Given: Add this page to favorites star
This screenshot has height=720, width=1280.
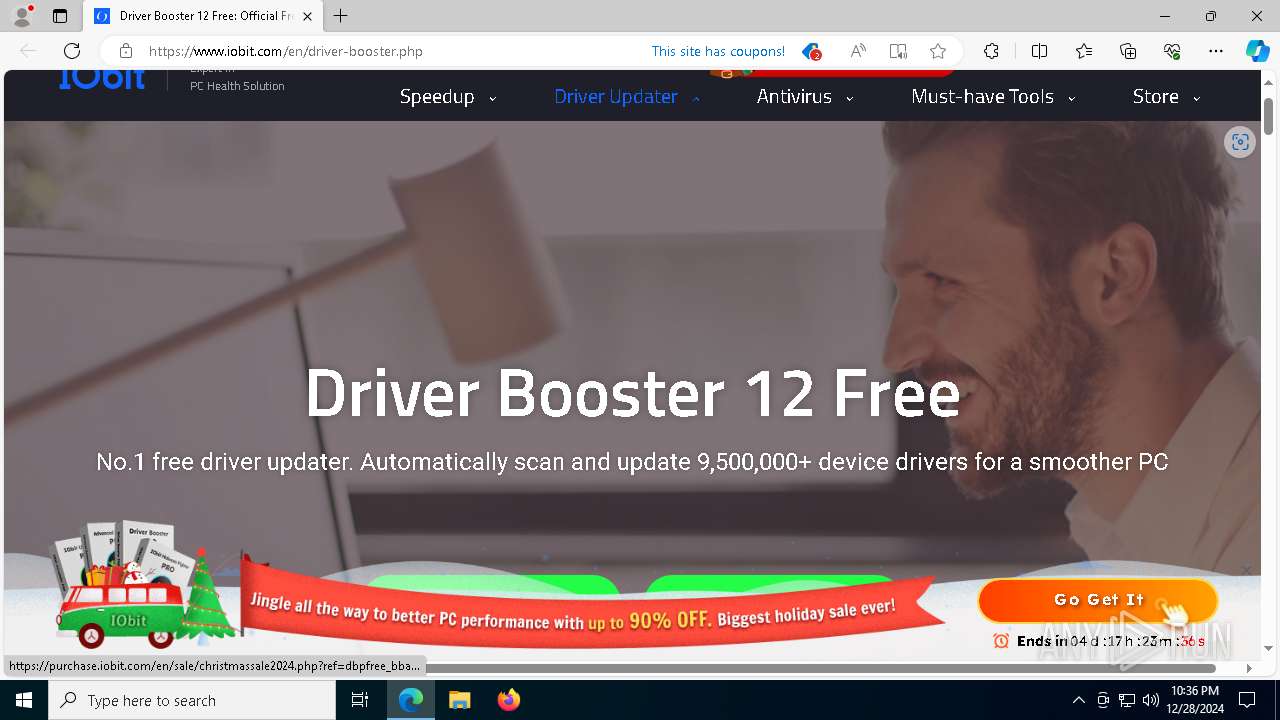Looking at the screenshot, I should [938, 51].
